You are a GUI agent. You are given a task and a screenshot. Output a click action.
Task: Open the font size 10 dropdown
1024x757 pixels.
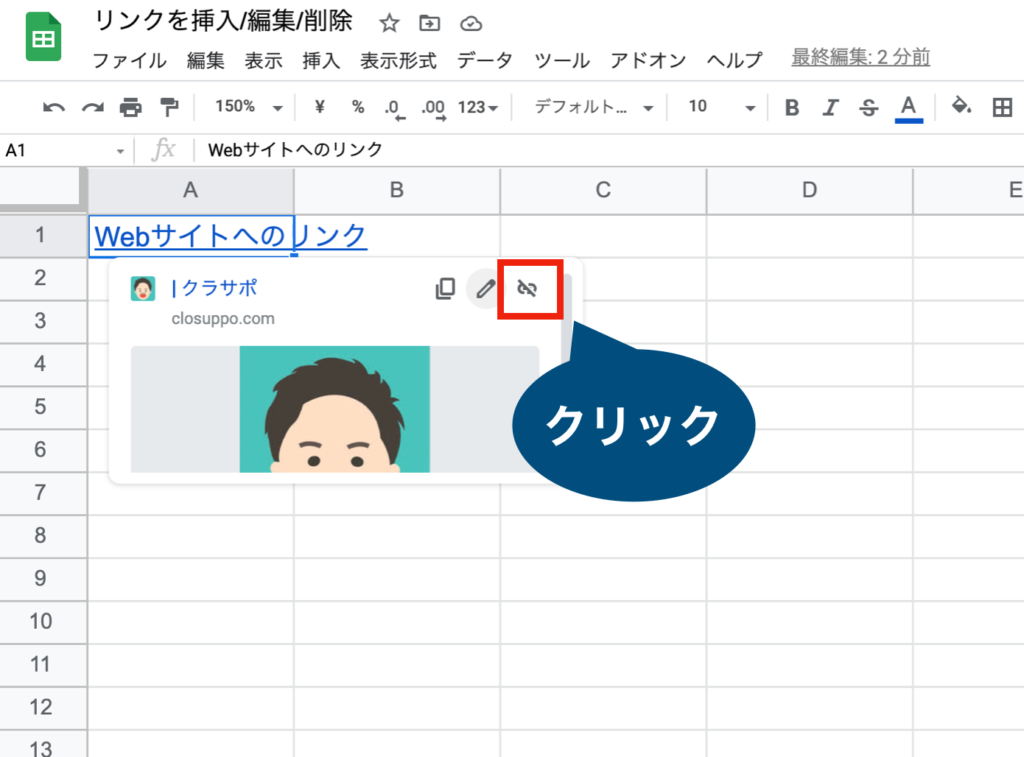pos(721,107)
